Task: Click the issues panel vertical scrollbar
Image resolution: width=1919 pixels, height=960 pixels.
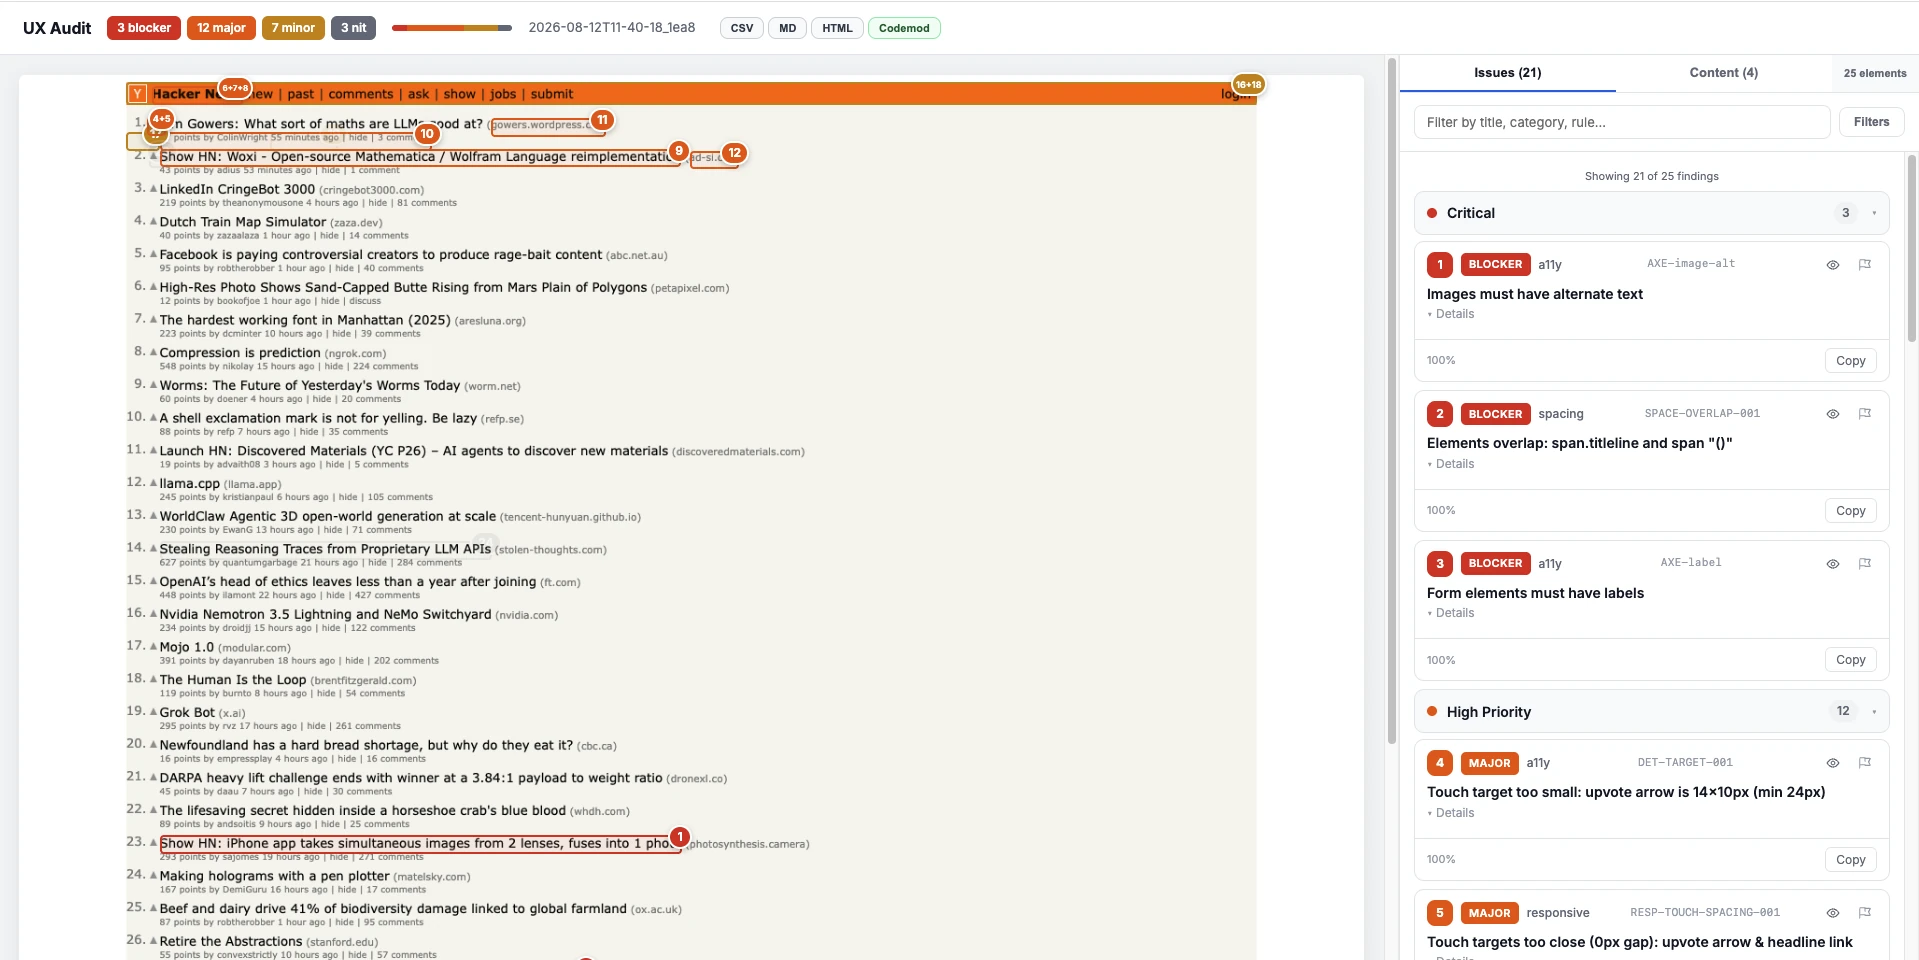Action: pyautogui.click(x=1912, y=248)
